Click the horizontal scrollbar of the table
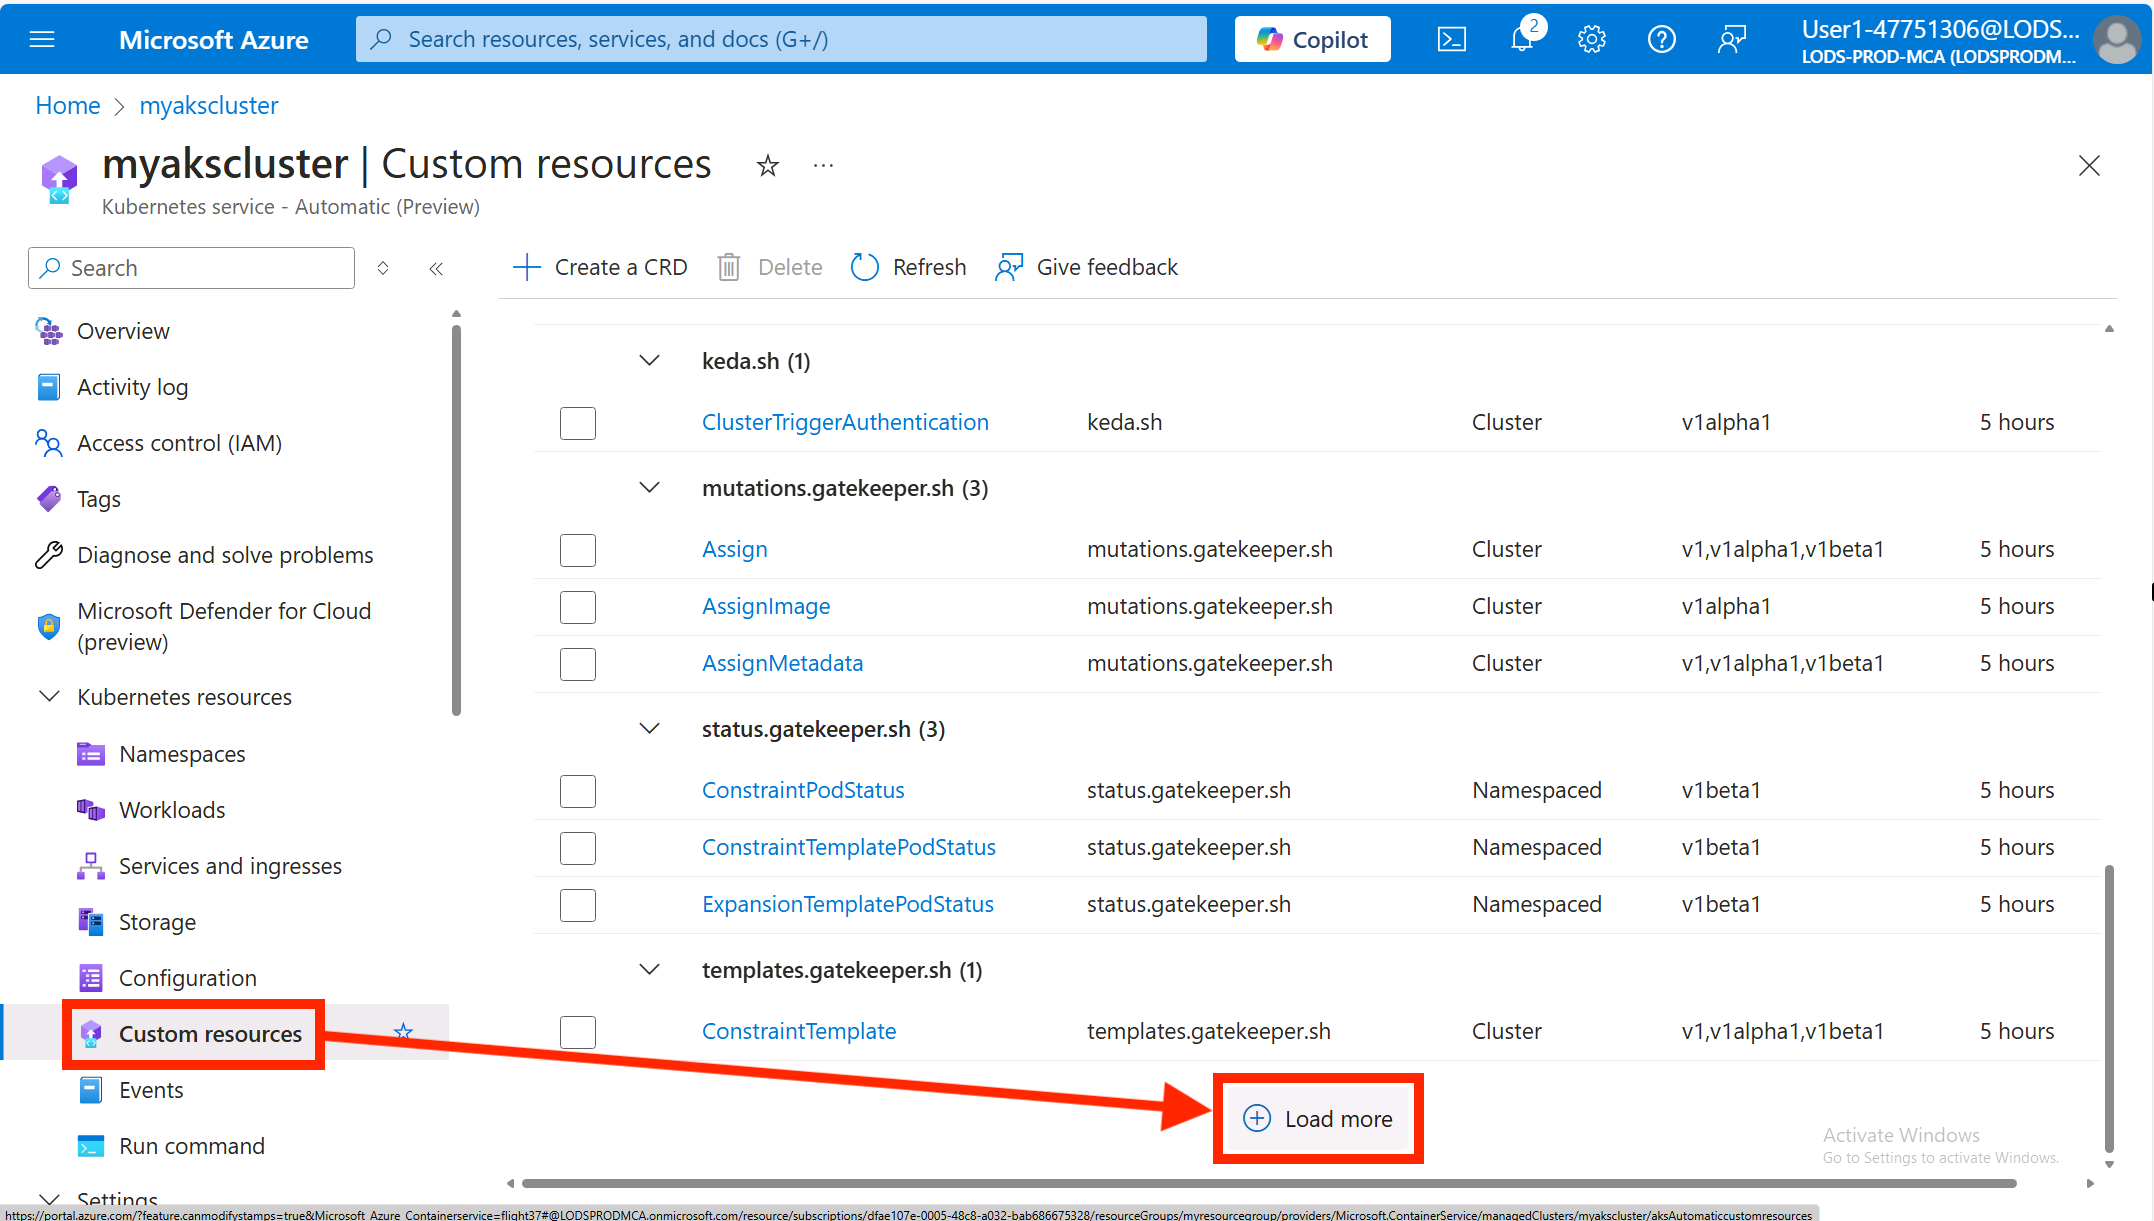This screenshot has width=2154, height=1221. coord(1268,1184)
